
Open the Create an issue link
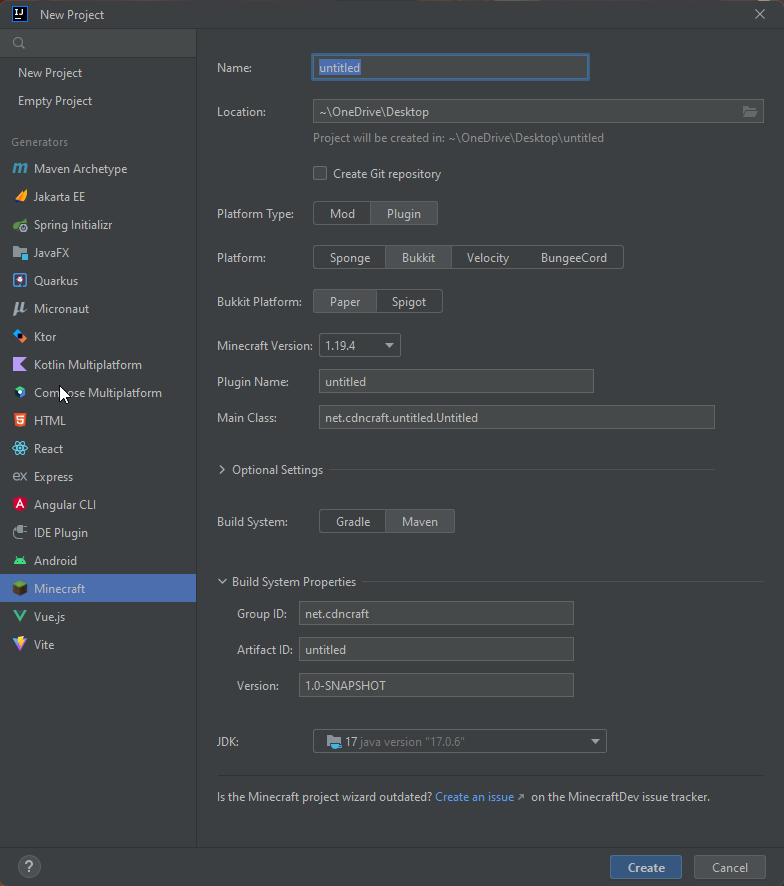click(474, 796)
